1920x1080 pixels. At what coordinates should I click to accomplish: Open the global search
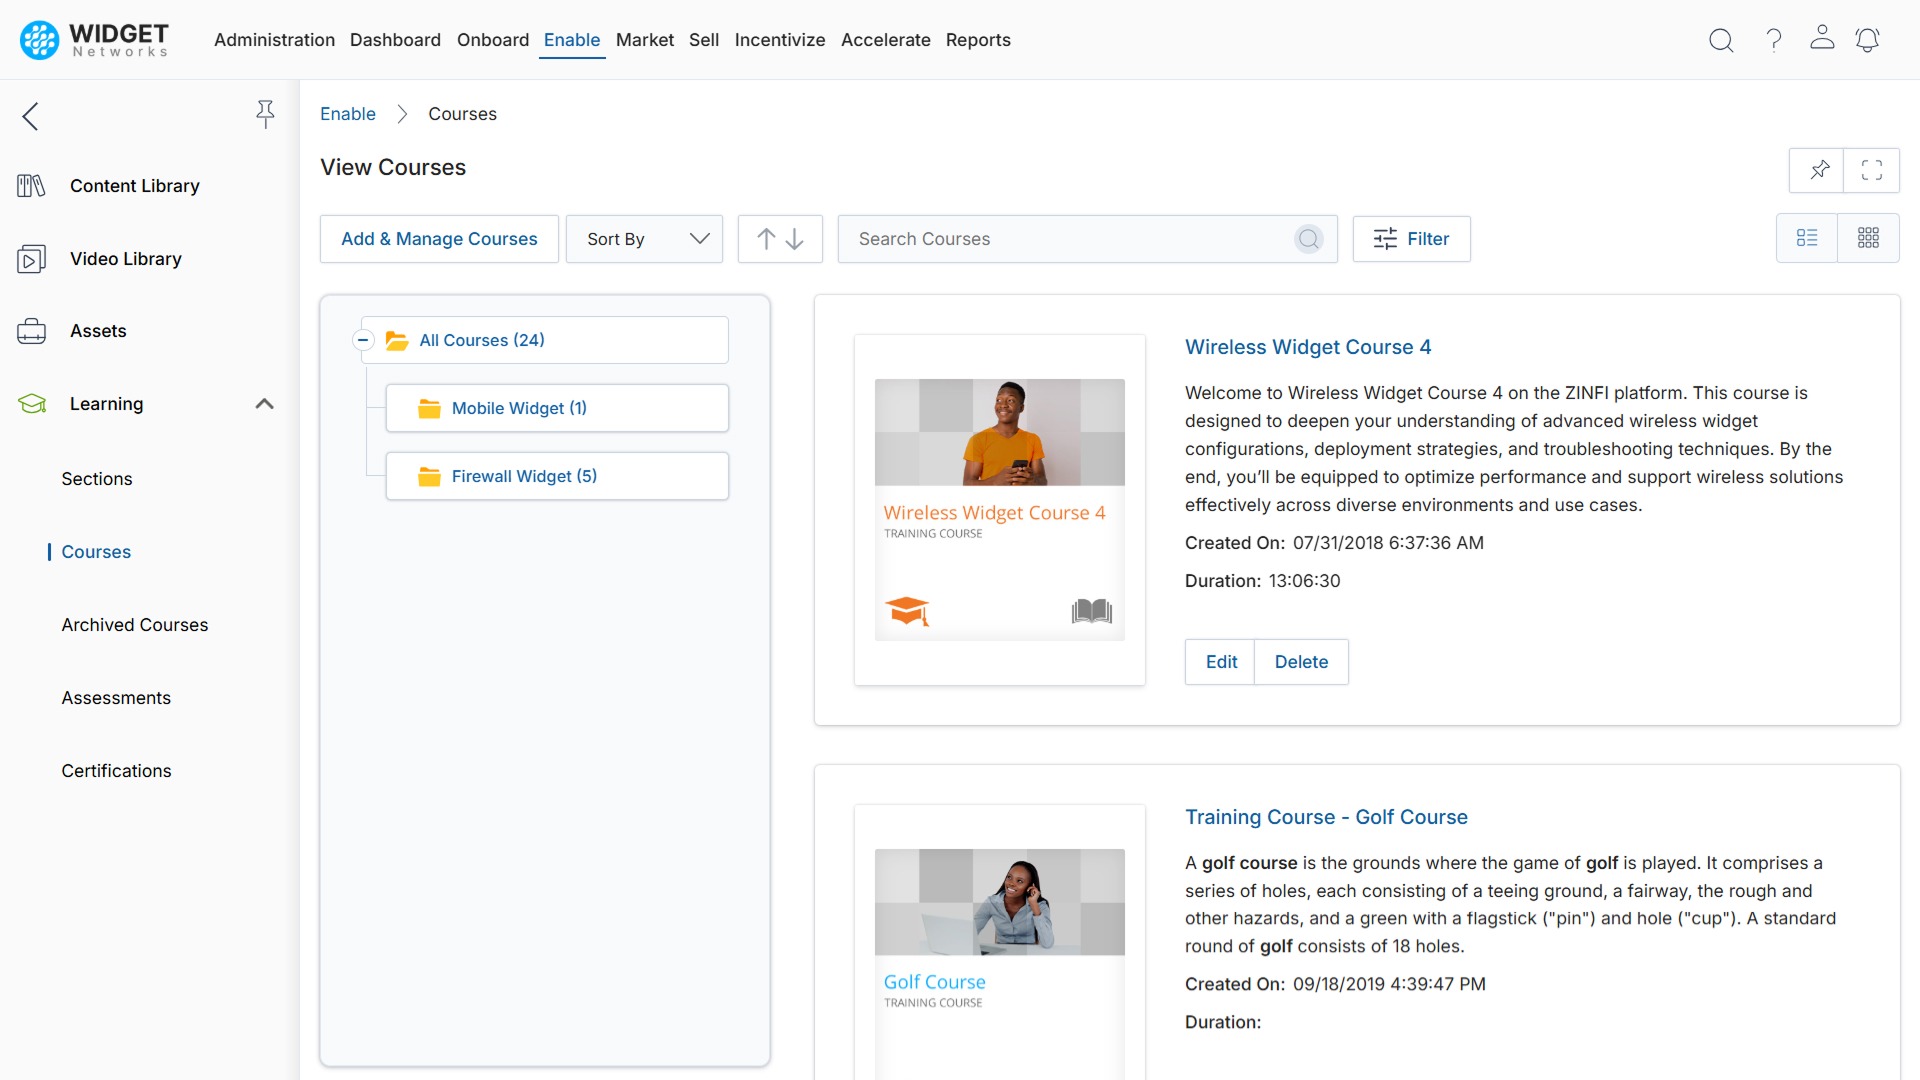point(1721,40)
